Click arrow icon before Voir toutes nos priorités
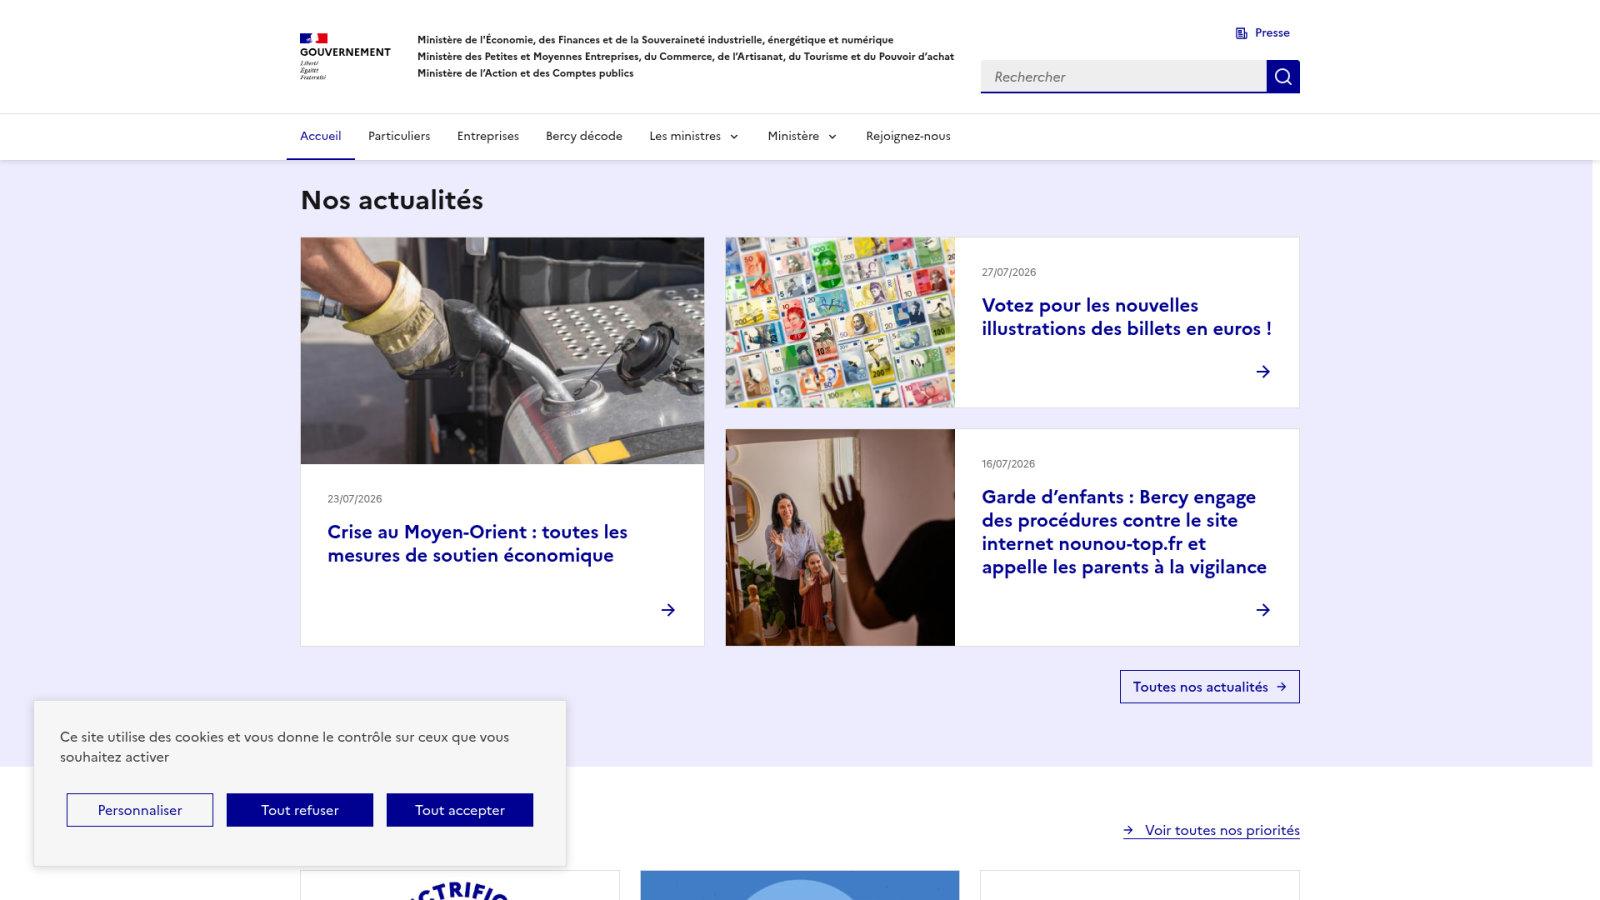 [x=1129, y=830]
